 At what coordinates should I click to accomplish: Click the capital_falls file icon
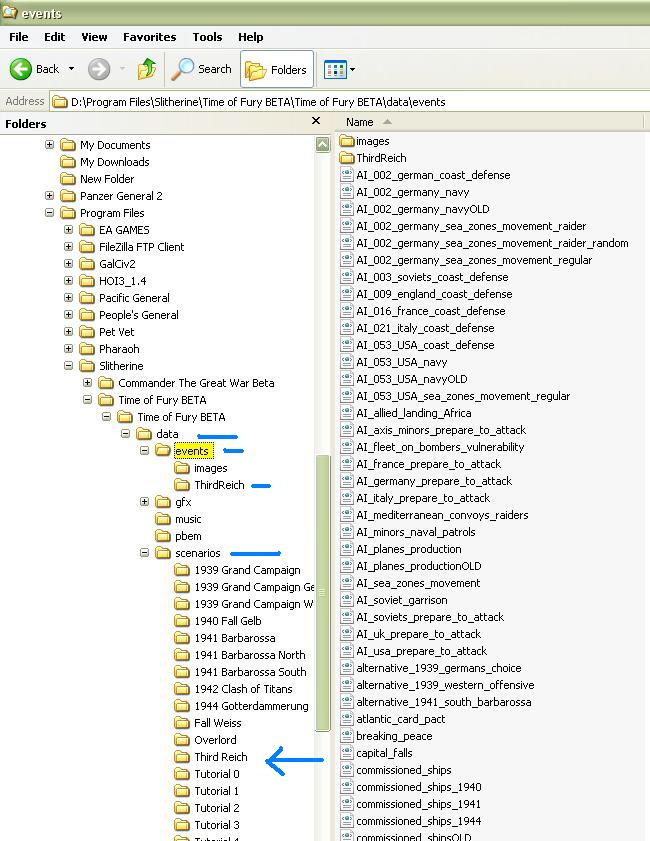tap(347, 753)
